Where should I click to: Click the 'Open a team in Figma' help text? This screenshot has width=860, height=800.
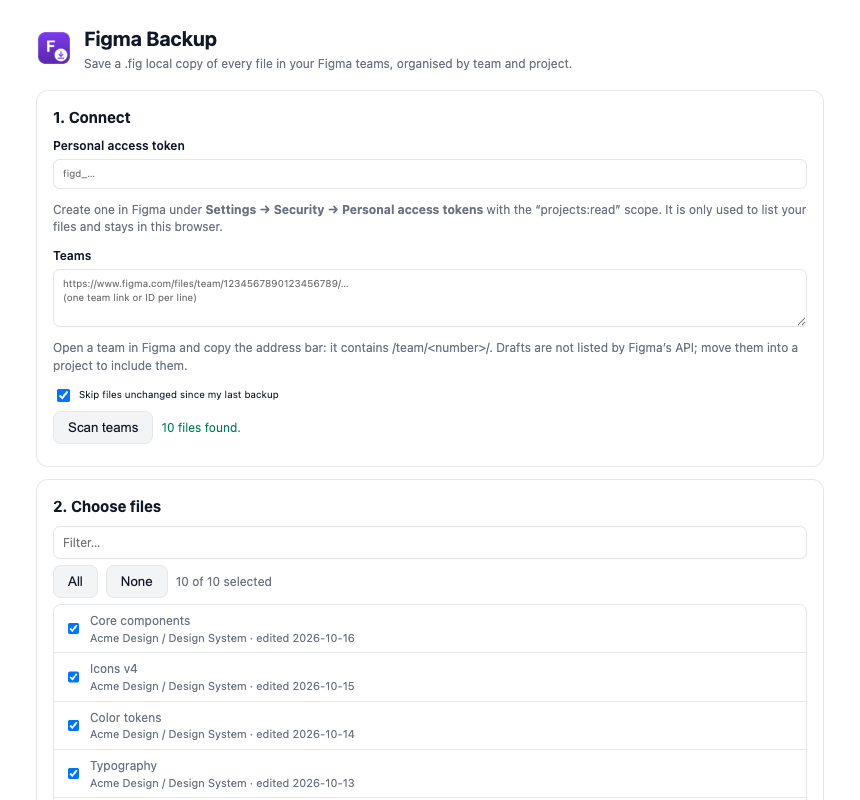[x=425, y=356]
